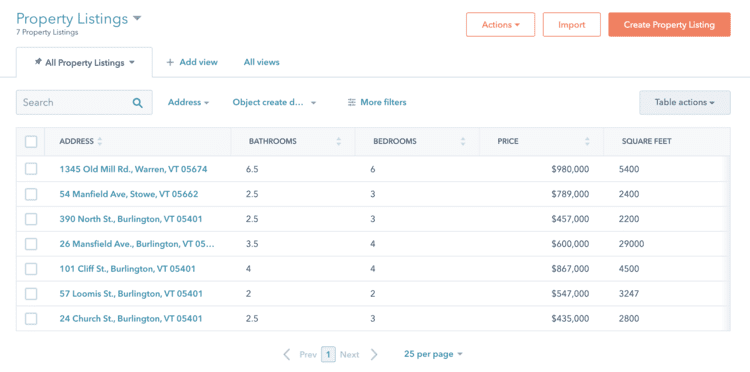Click Add view tab
Viewport: 750px width, 372px height.
[192, 62]
